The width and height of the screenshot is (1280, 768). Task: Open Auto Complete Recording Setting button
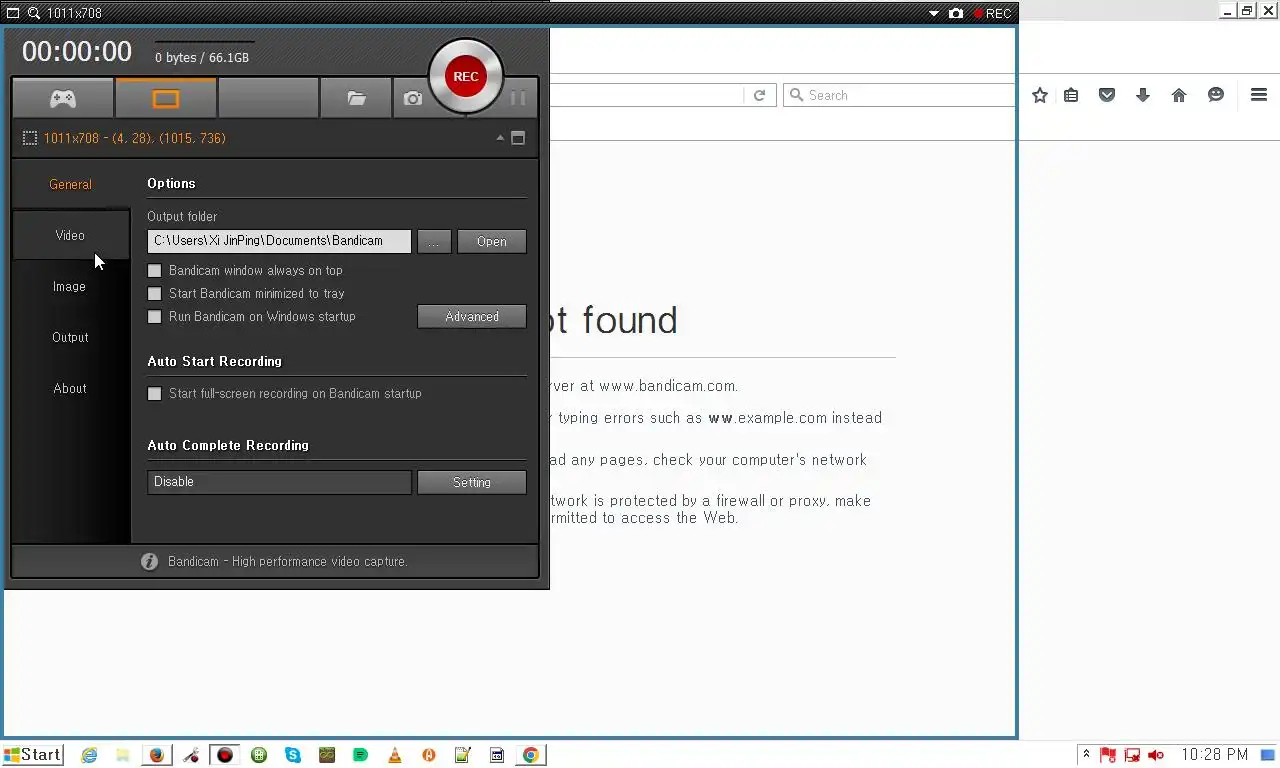(x=471, y=482)
